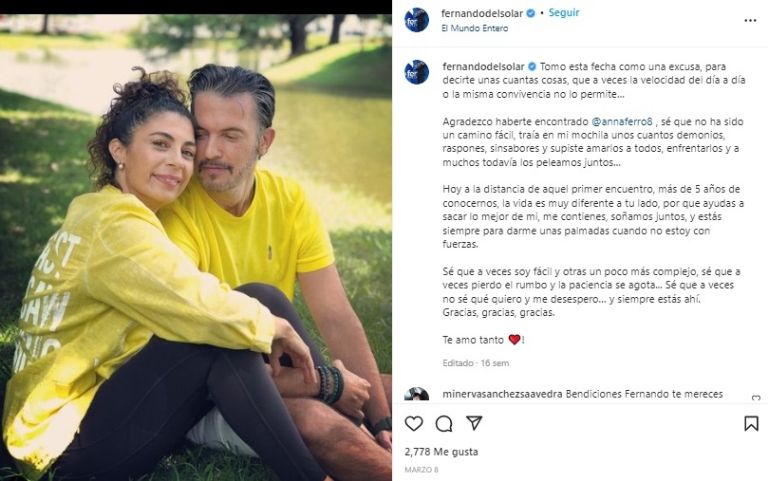Open three-dot more options menu

[x=750, y=21]
